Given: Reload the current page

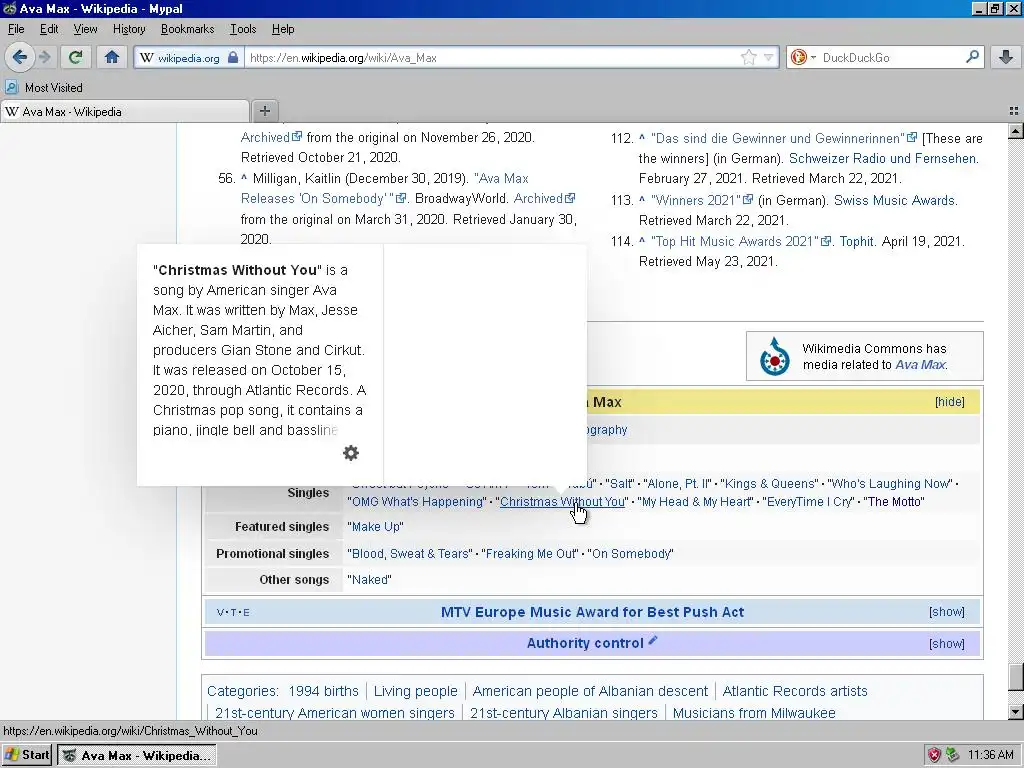Looking at the screenshot, I should [76, 57].
